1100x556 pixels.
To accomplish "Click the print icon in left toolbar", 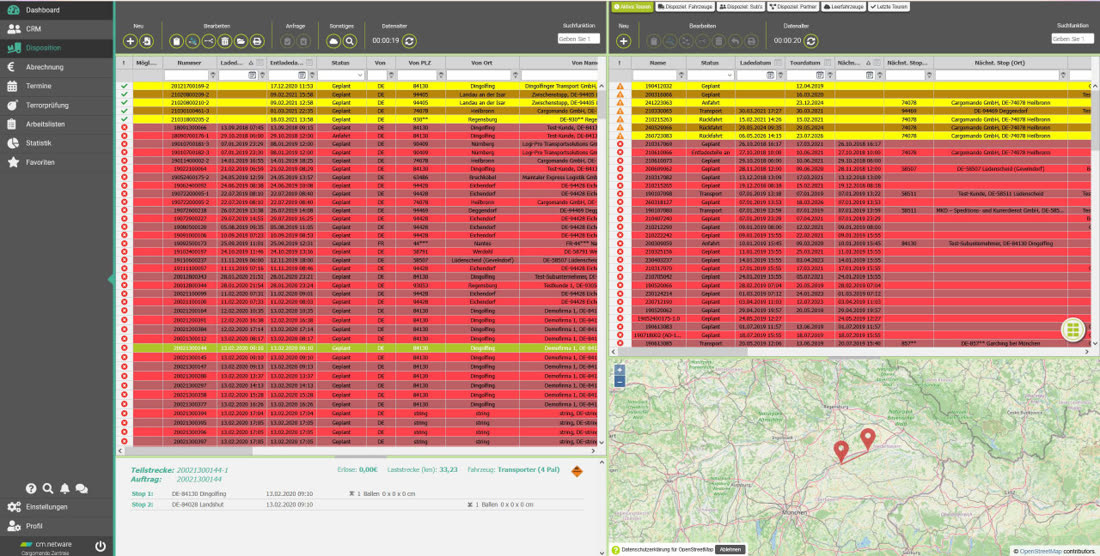I will 257,41.
